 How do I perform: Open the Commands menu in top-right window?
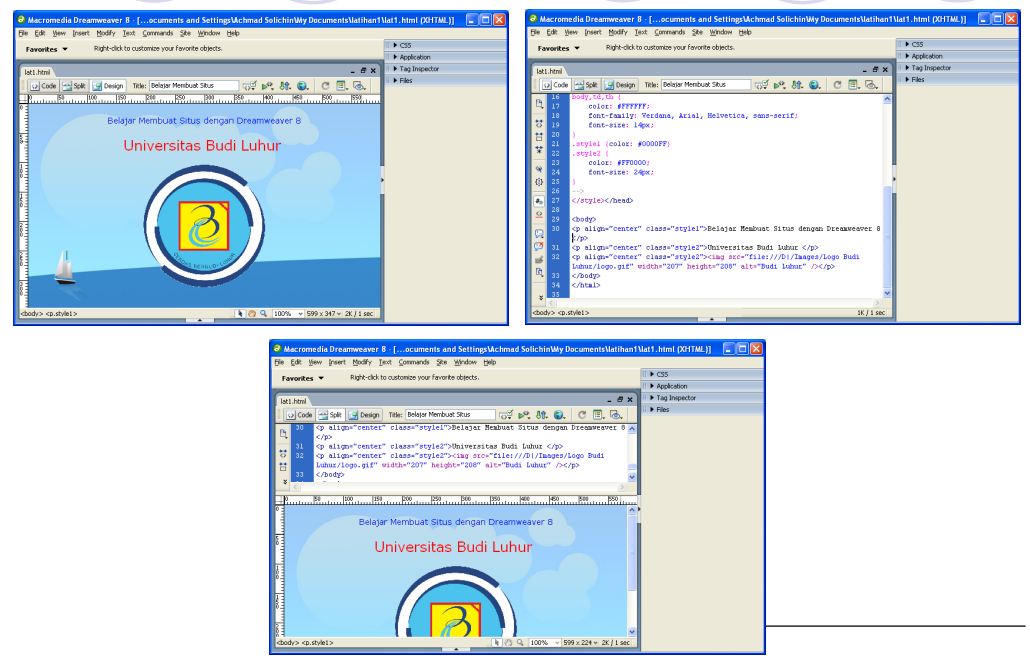669,32
